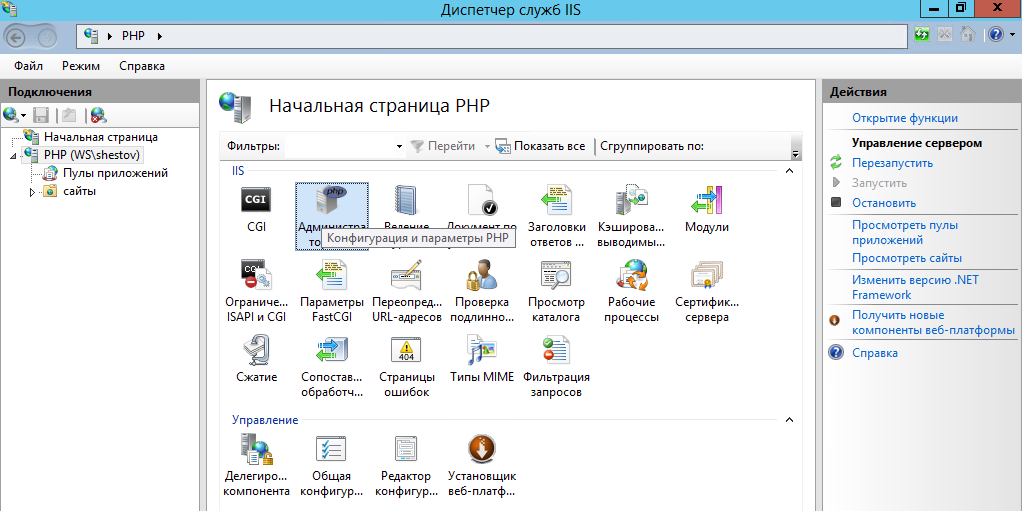Collapse the PHP (WS\shestov) server node

[14, 156]
